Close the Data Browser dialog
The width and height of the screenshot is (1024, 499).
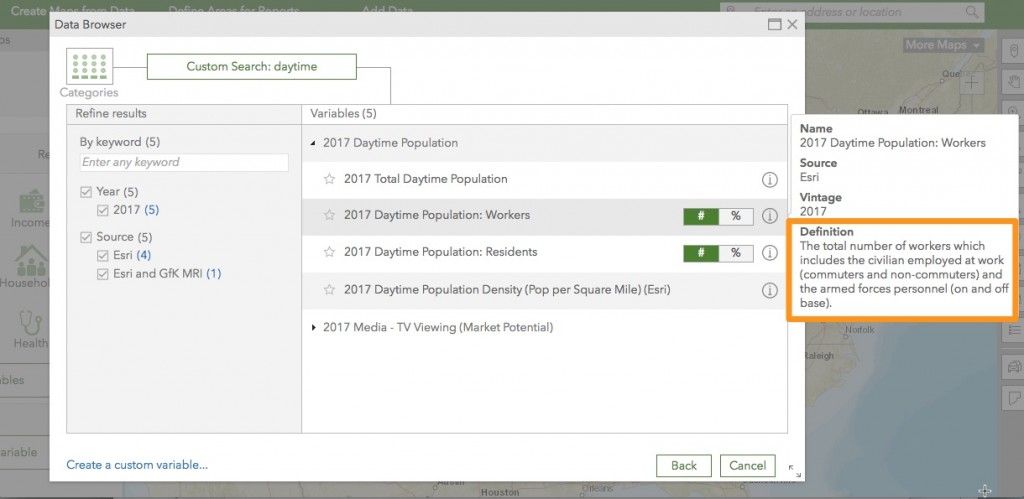(792, 25)
